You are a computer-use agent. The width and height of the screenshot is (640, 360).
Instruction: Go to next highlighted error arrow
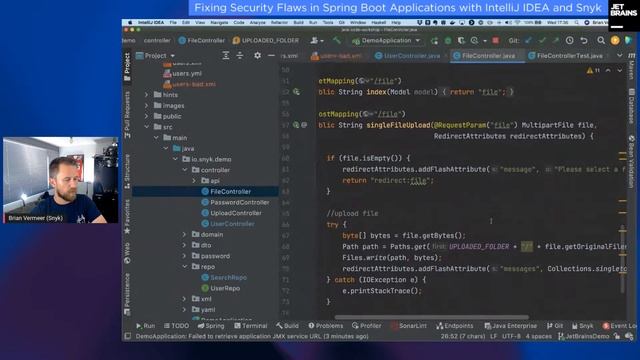[x=620, y=71]
